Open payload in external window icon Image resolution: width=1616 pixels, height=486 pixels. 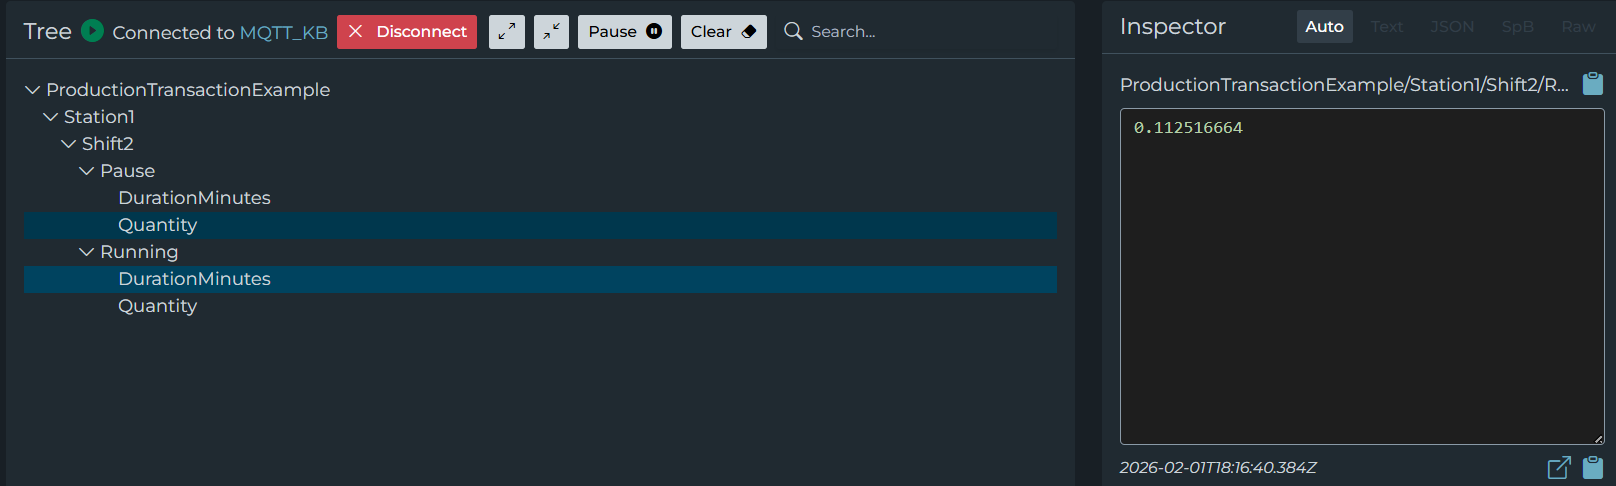point(1559,467)
